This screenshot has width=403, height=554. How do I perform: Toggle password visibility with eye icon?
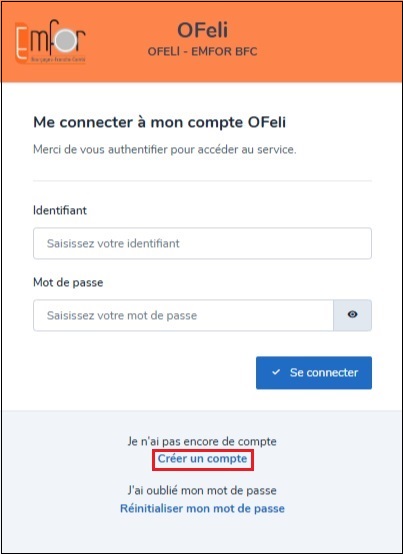point(352,315)
